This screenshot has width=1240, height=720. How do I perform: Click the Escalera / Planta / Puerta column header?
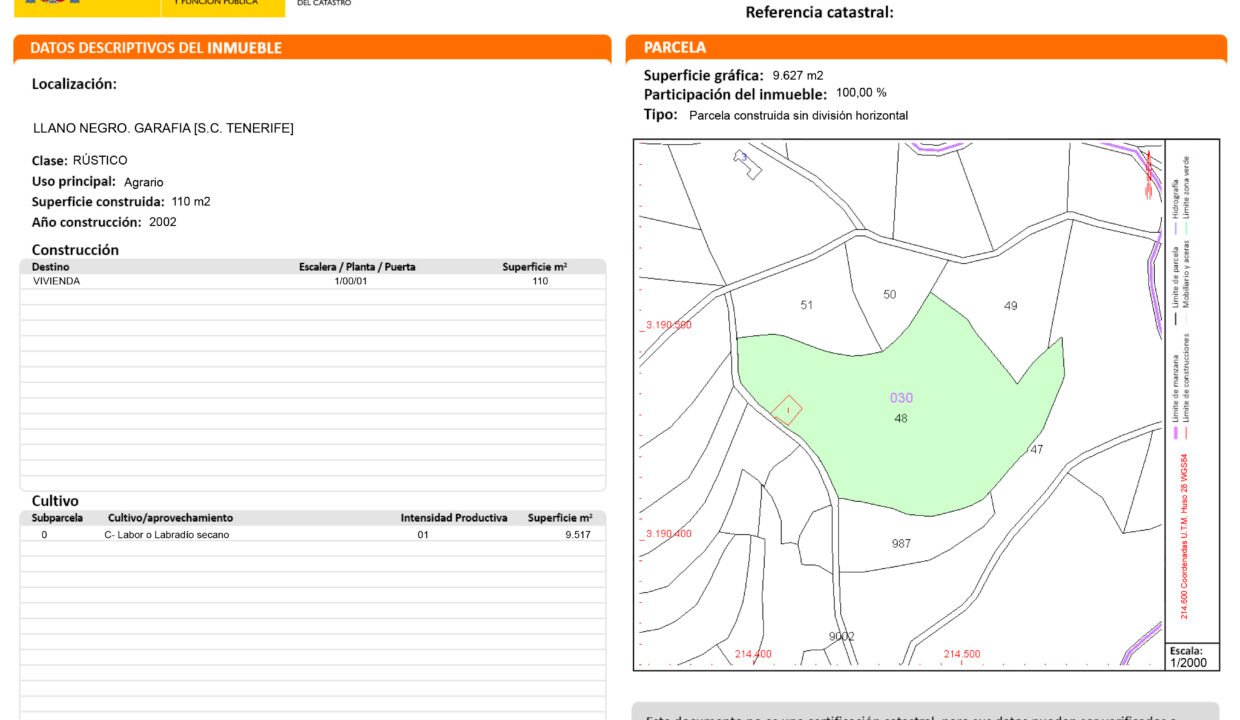[x=357, y=267]
